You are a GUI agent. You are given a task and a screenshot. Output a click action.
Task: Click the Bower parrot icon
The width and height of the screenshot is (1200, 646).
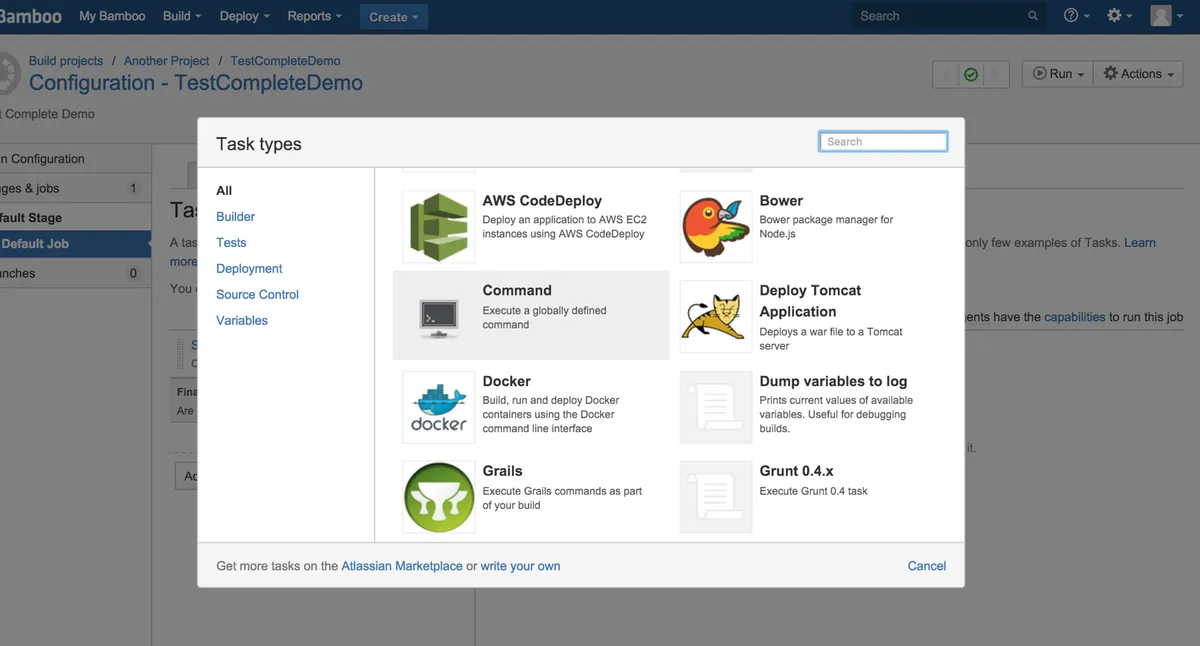(x=716, y=227)
